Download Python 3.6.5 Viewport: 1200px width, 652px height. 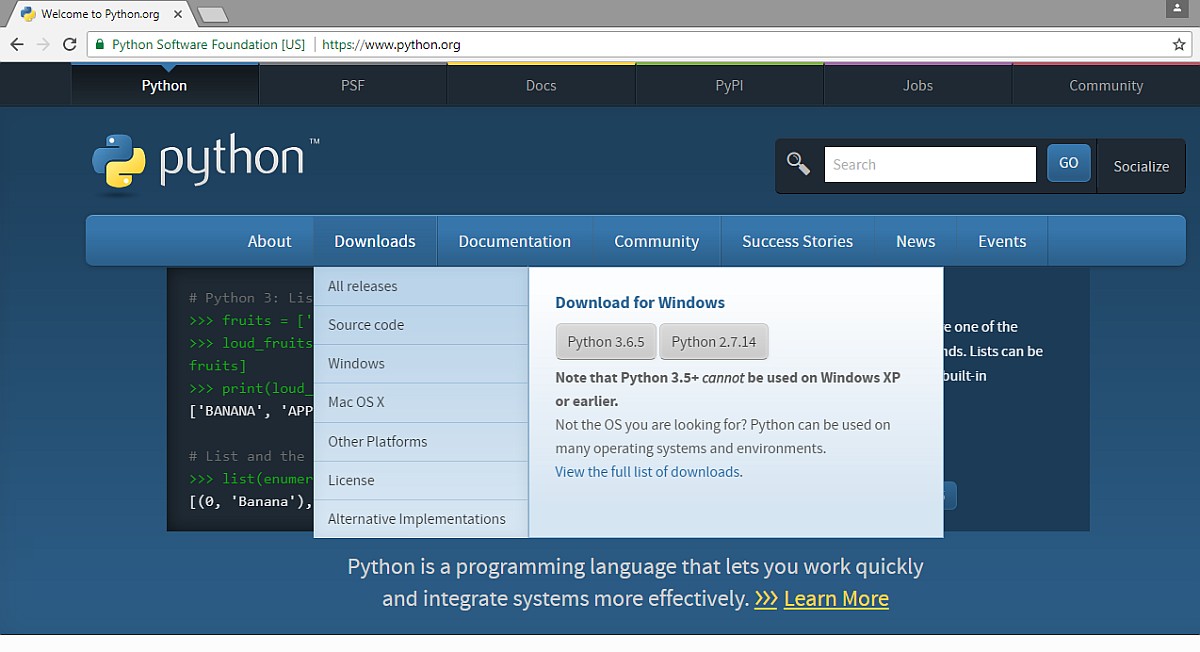606,342
